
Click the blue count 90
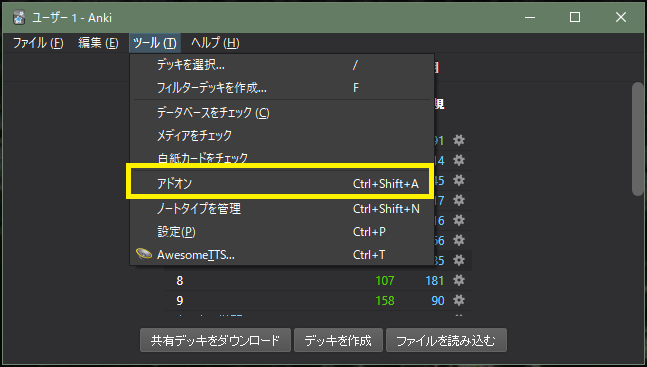pos(438,301)
